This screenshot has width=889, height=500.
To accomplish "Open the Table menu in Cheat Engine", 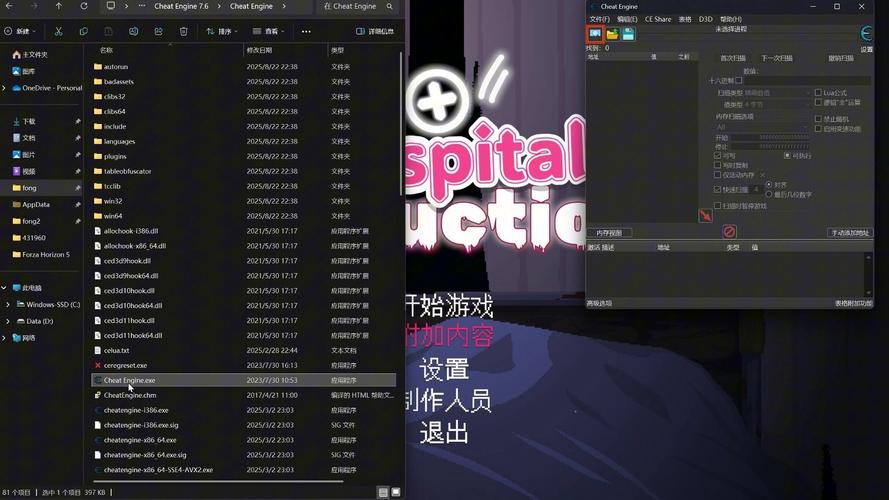I will pos(685,19).
